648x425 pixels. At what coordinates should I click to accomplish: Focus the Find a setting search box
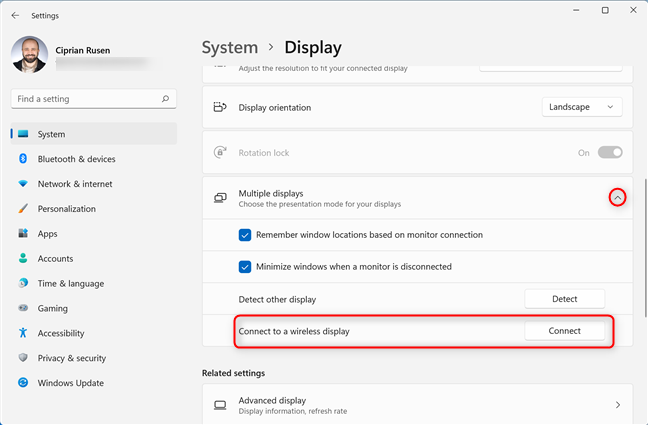coord(93,99)
